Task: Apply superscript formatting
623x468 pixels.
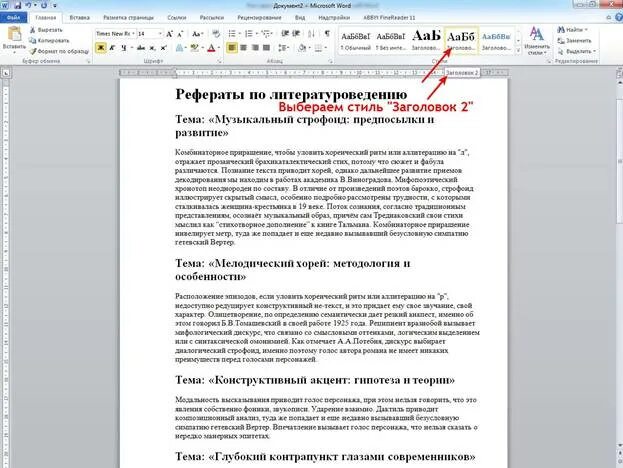Action: click(163, 48)
